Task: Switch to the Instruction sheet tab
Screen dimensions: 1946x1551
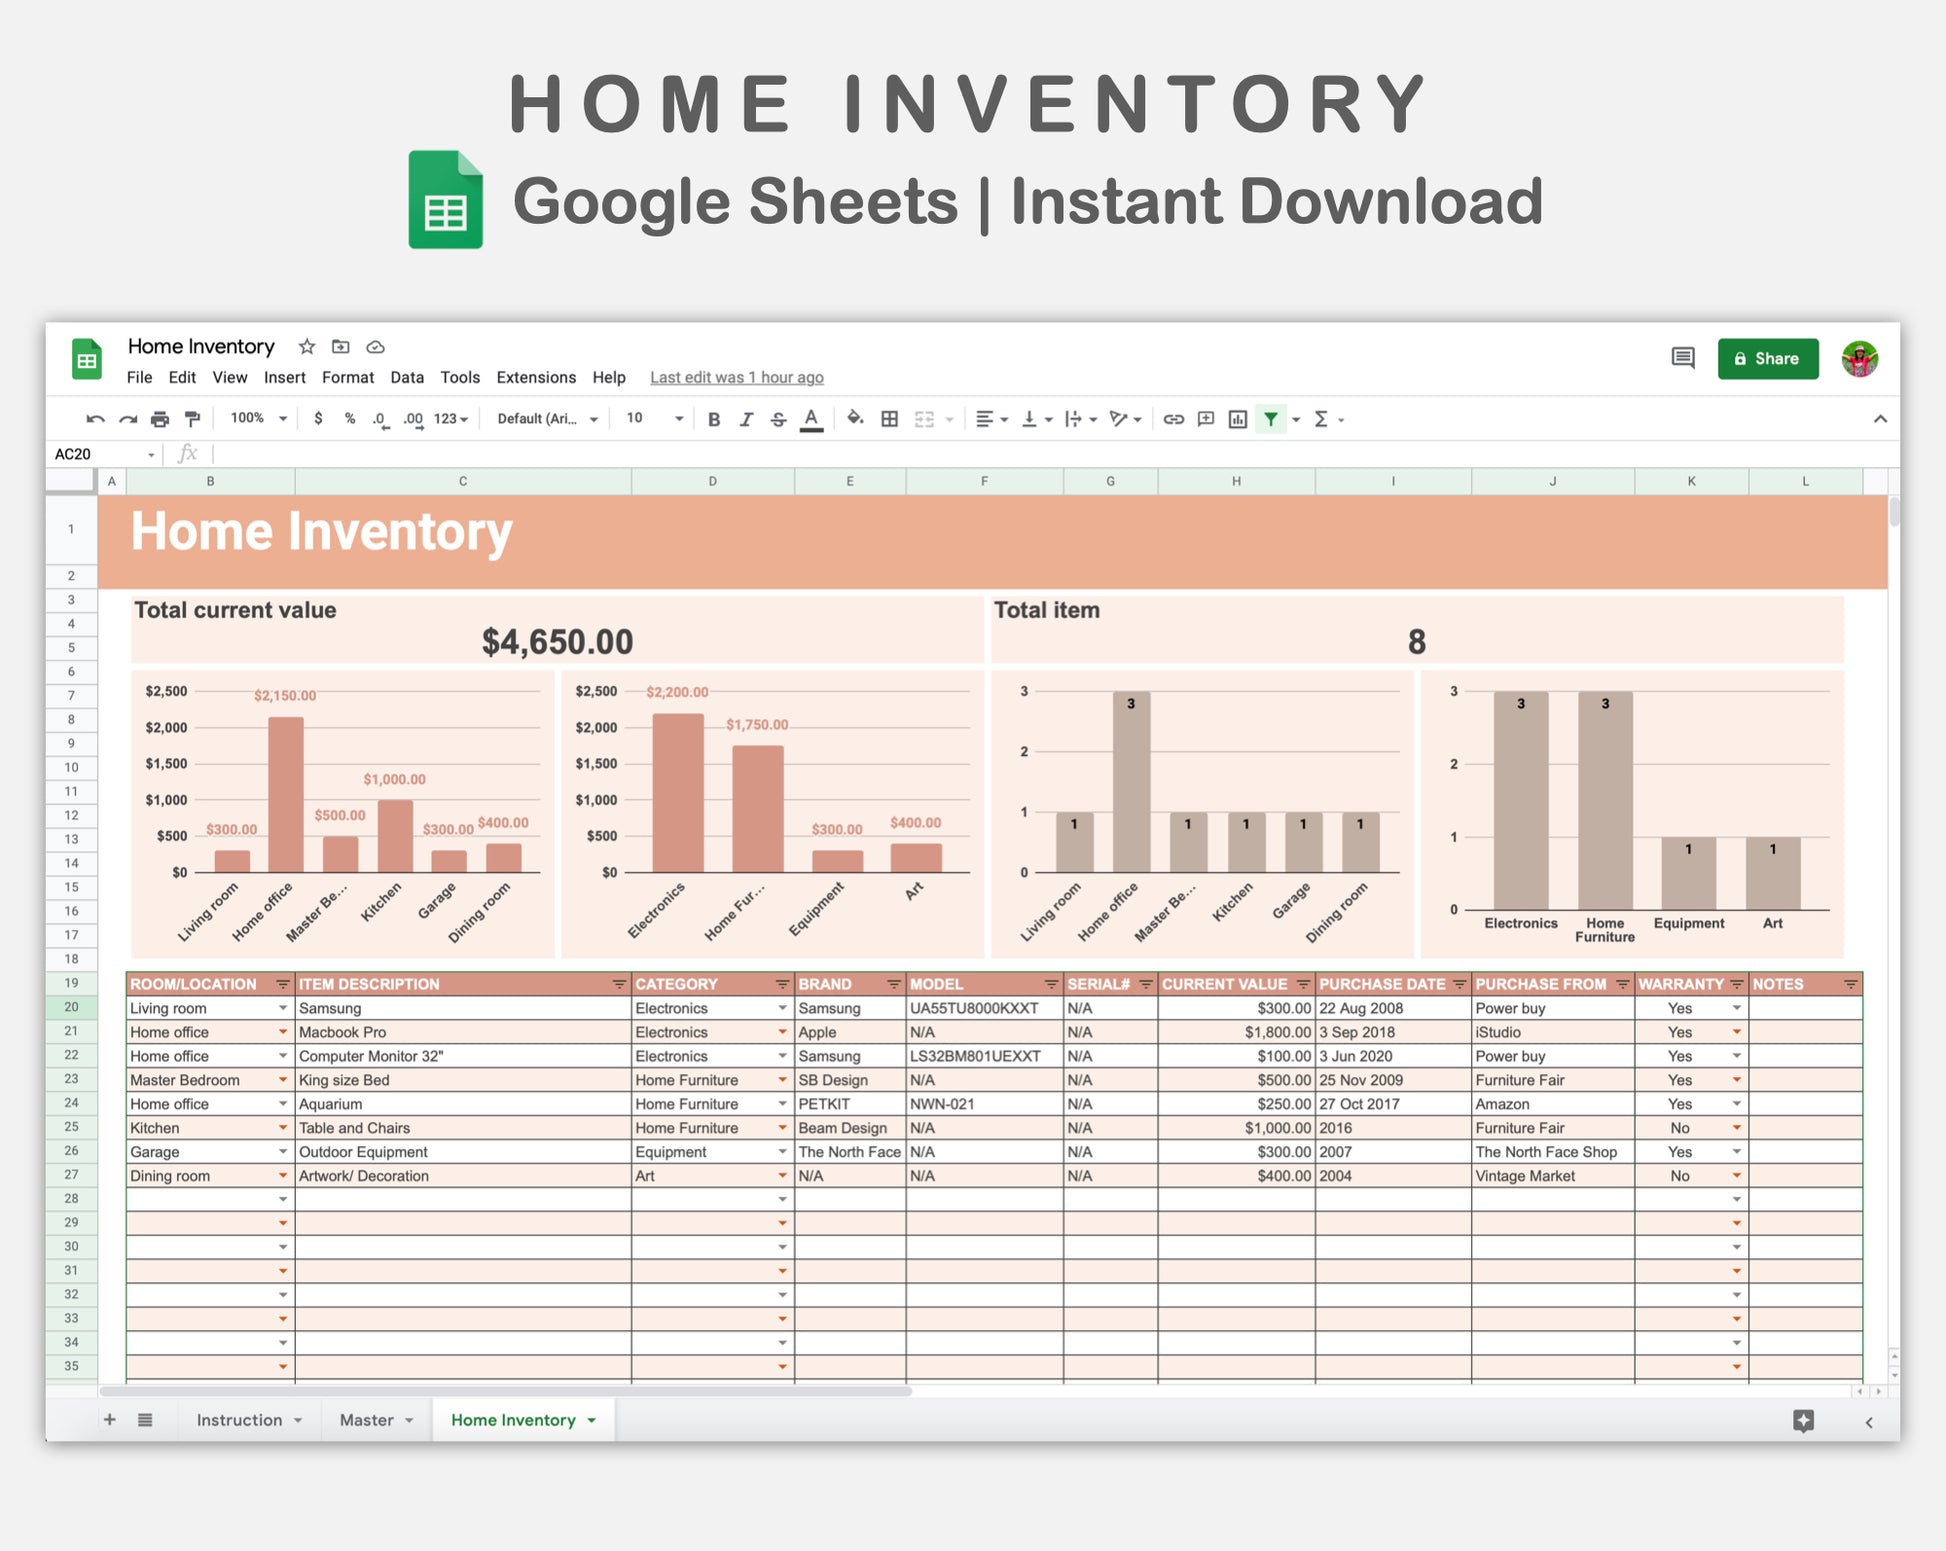Action: [249, 1420]
